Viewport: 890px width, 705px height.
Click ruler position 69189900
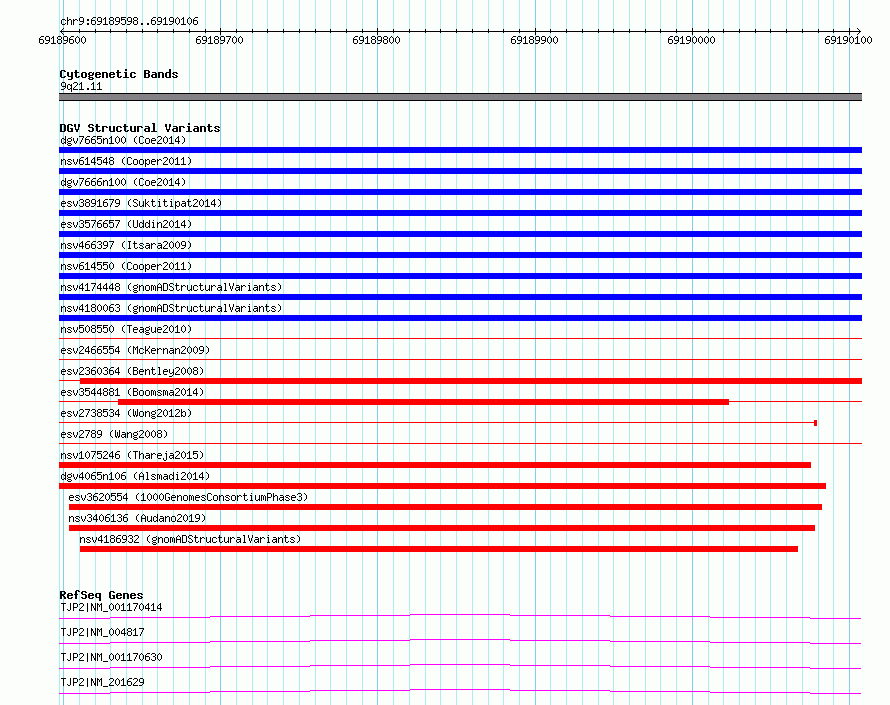click(534, 40)
